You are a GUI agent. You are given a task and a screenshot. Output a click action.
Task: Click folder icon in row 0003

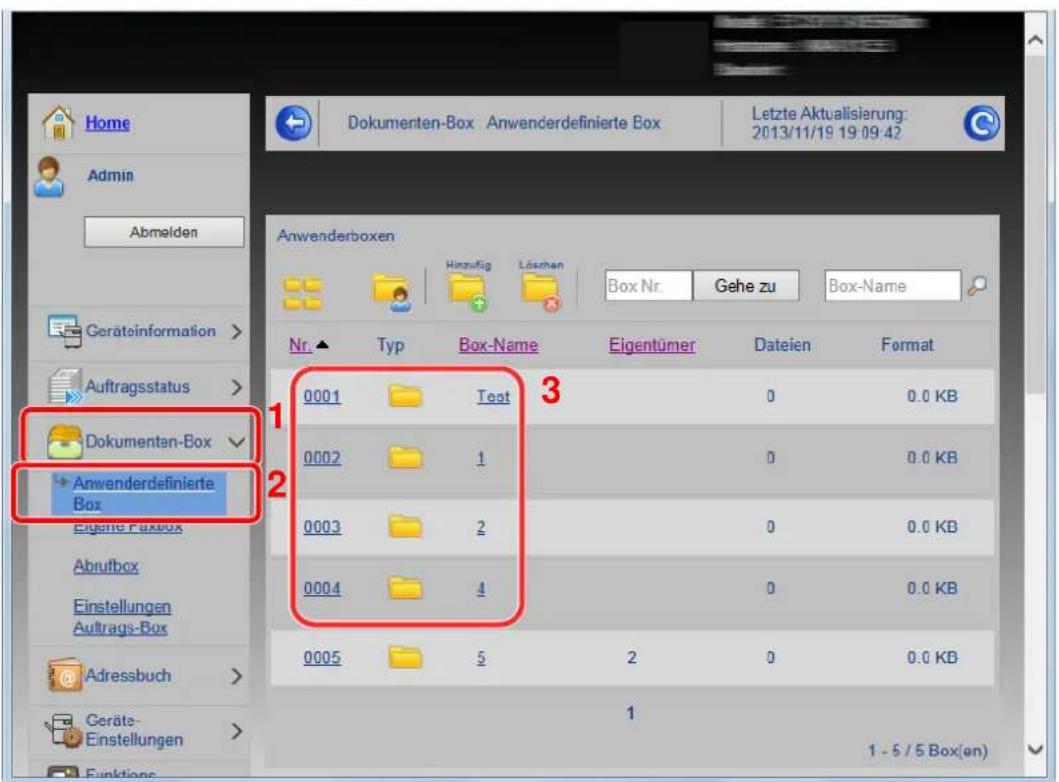[x=405, y=526]
